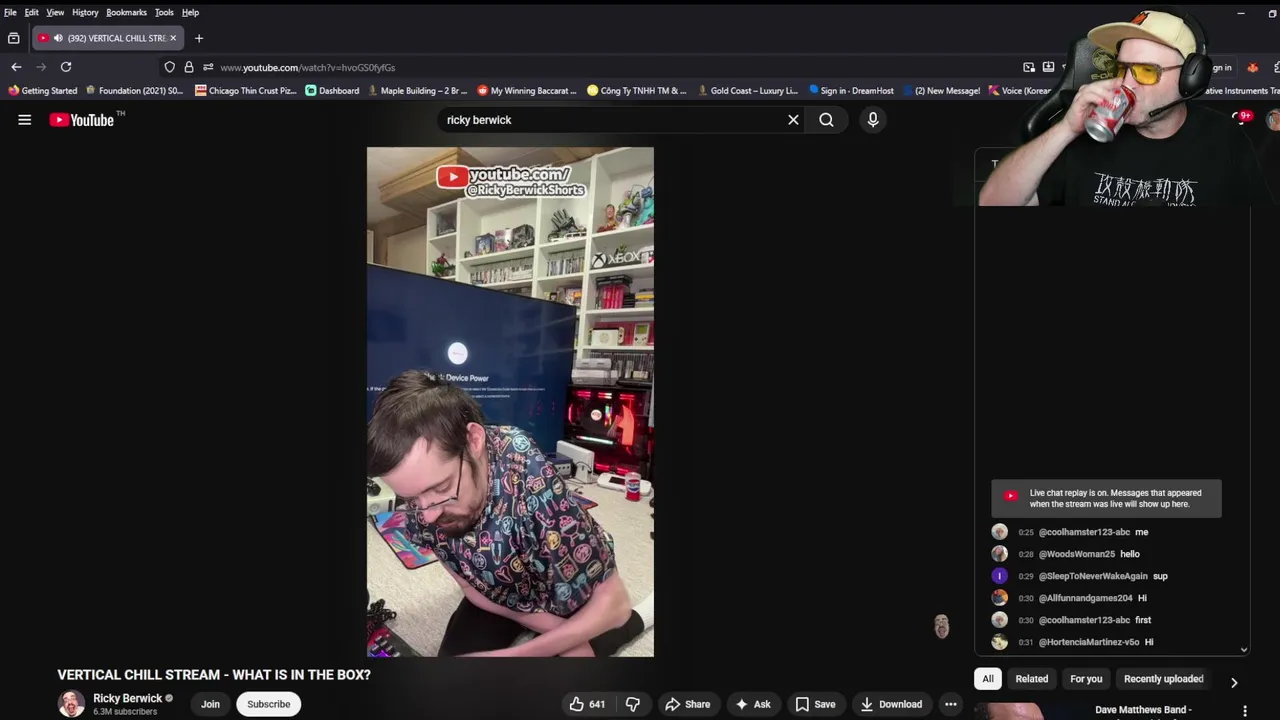Open the Maple Building bookmark
The height and width of the screenshot is (720, 1280).
click(x=417, y=91)
